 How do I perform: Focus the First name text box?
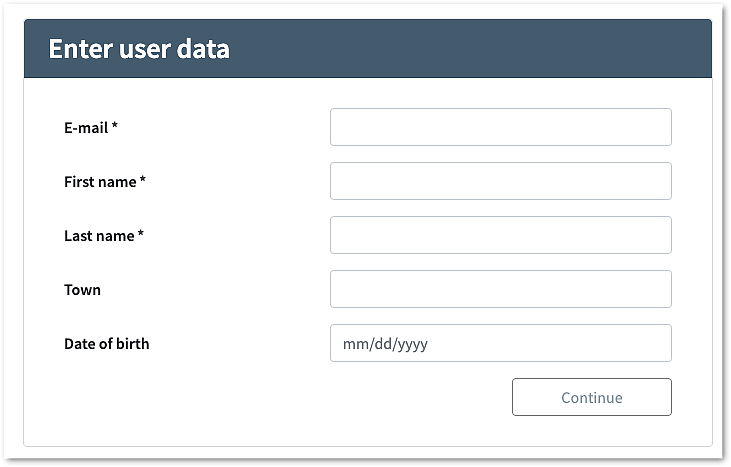coord(500,181)
